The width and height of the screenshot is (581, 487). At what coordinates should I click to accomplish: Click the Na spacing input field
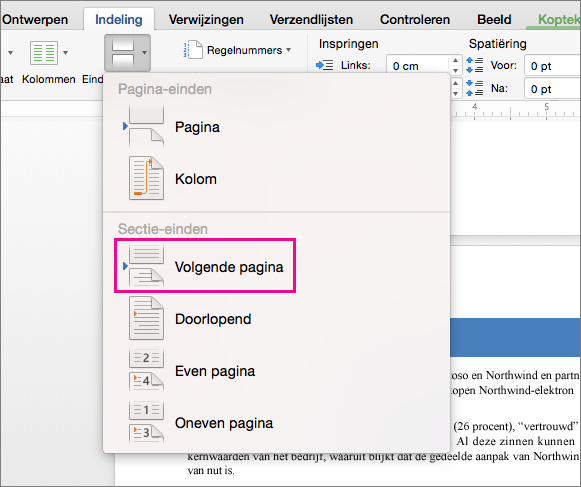pos(552,89)
